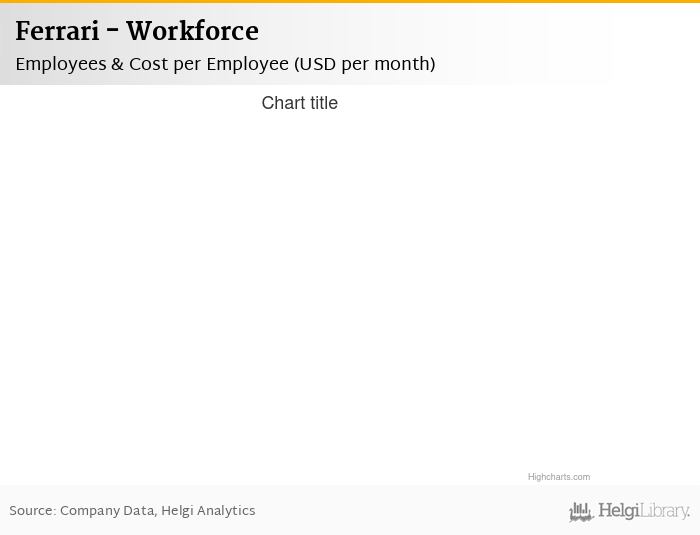
Task: Click the orange bar at the top
Action: pos(350,1)
